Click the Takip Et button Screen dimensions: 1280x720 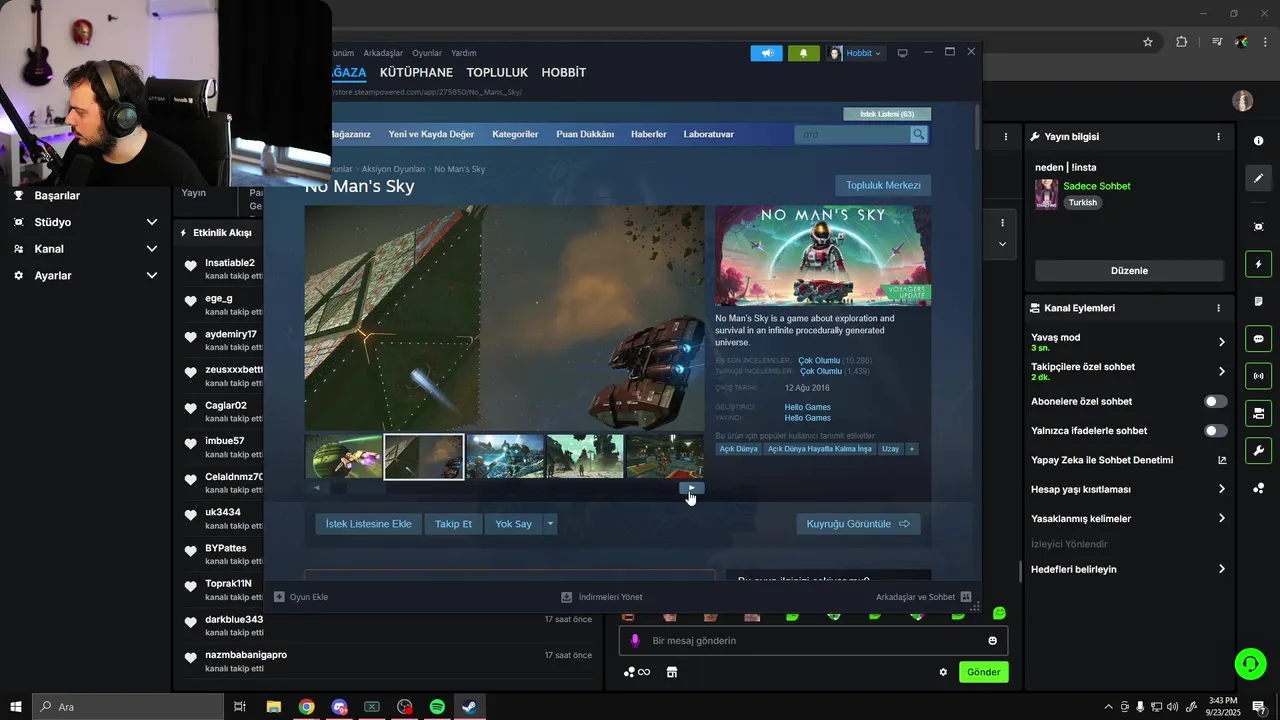453,524
